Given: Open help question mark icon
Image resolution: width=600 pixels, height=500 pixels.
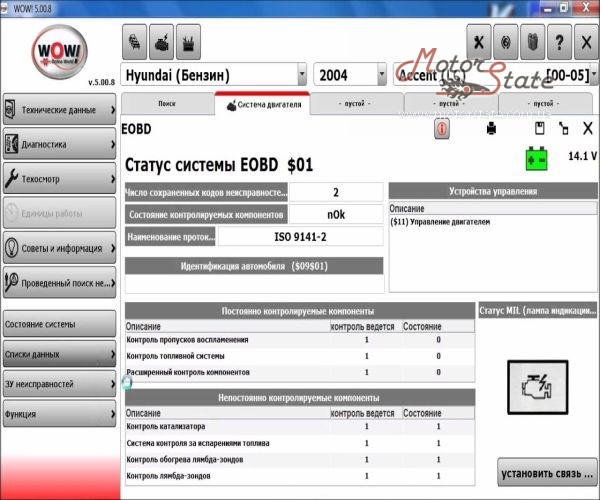Looking at the screenshot, I should coord(559,42).
